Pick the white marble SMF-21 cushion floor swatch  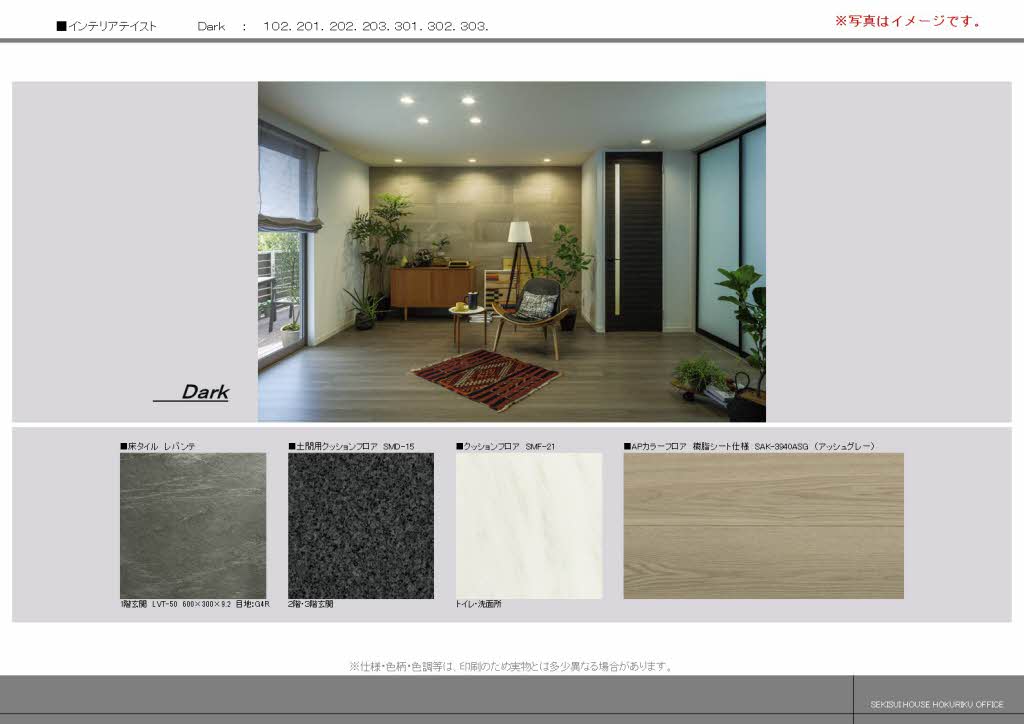pos(529,525)
